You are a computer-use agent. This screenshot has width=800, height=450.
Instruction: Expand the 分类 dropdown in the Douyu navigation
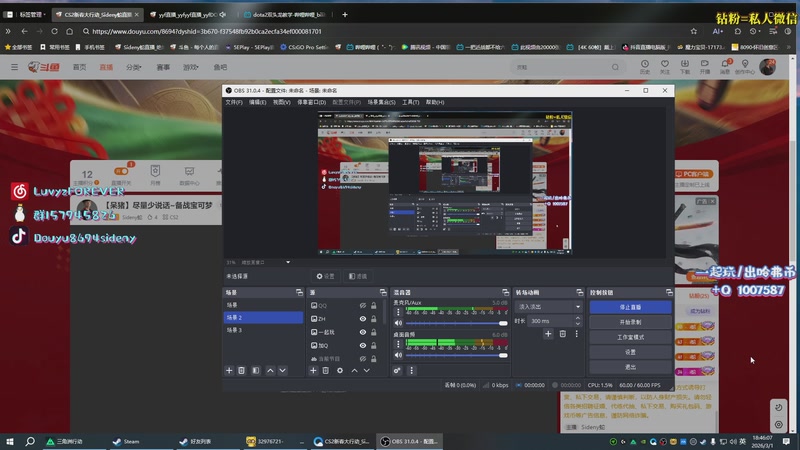coord(134,67)
